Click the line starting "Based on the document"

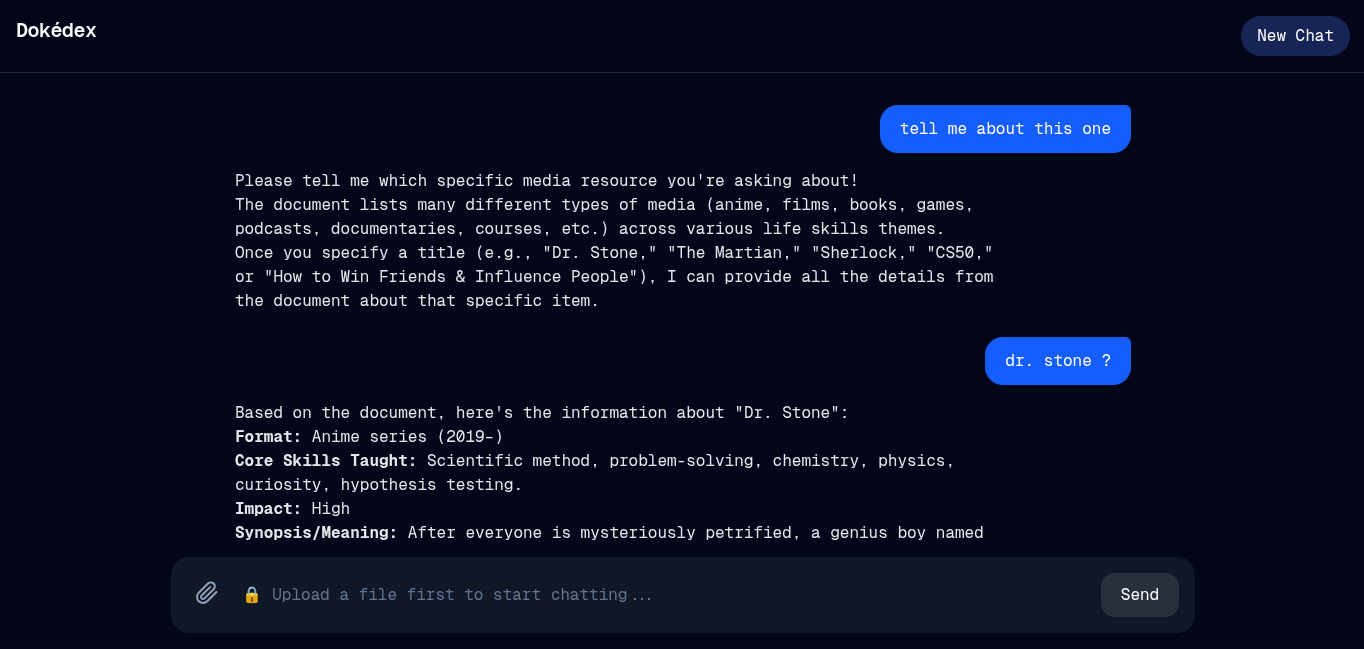541,413
